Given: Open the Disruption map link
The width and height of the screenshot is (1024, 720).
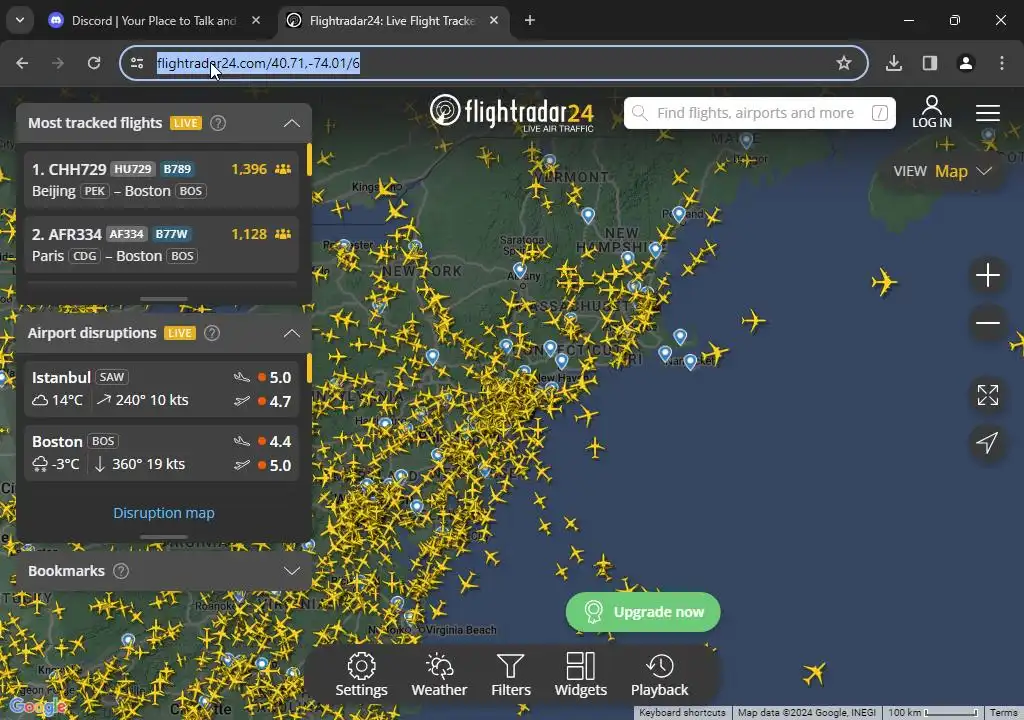Looking at the screenshot, I should (164, 513).
